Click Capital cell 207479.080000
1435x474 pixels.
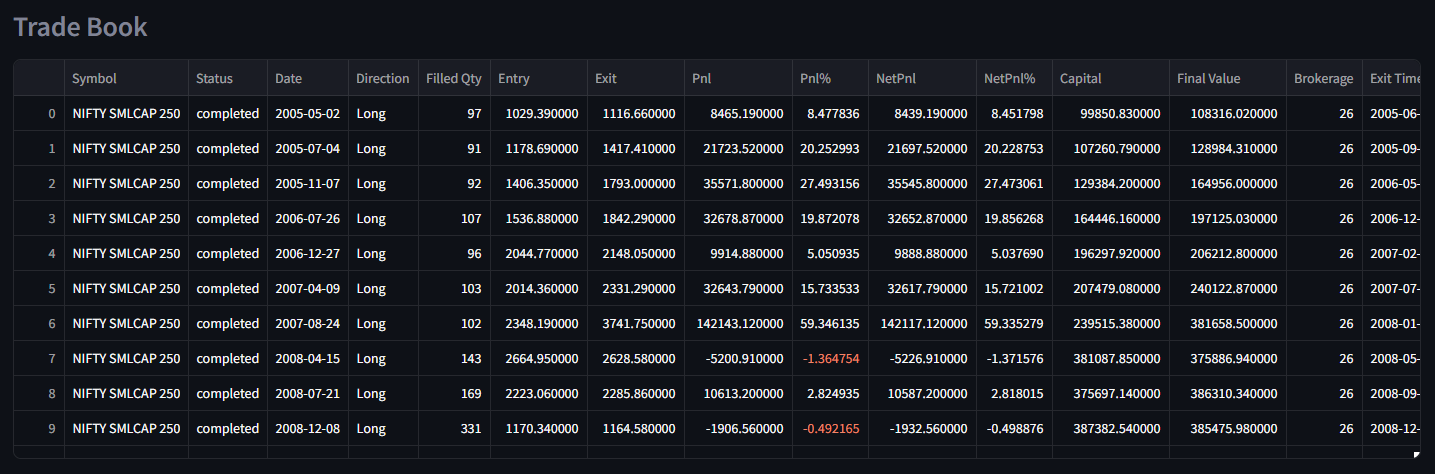click(1110, 289)
